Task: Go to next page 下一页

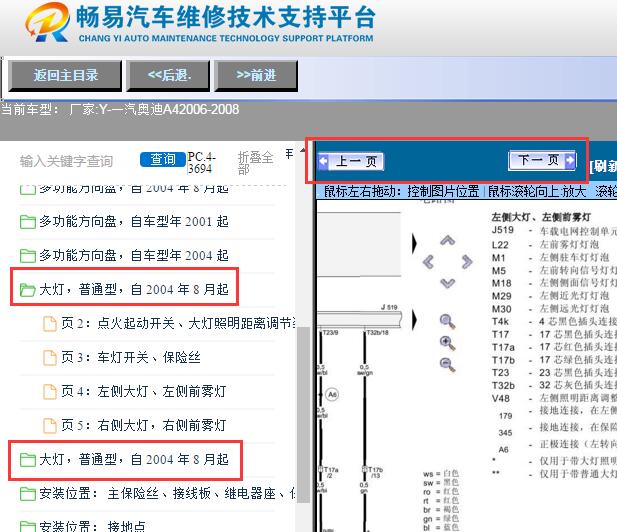Action: coord(542,160)
